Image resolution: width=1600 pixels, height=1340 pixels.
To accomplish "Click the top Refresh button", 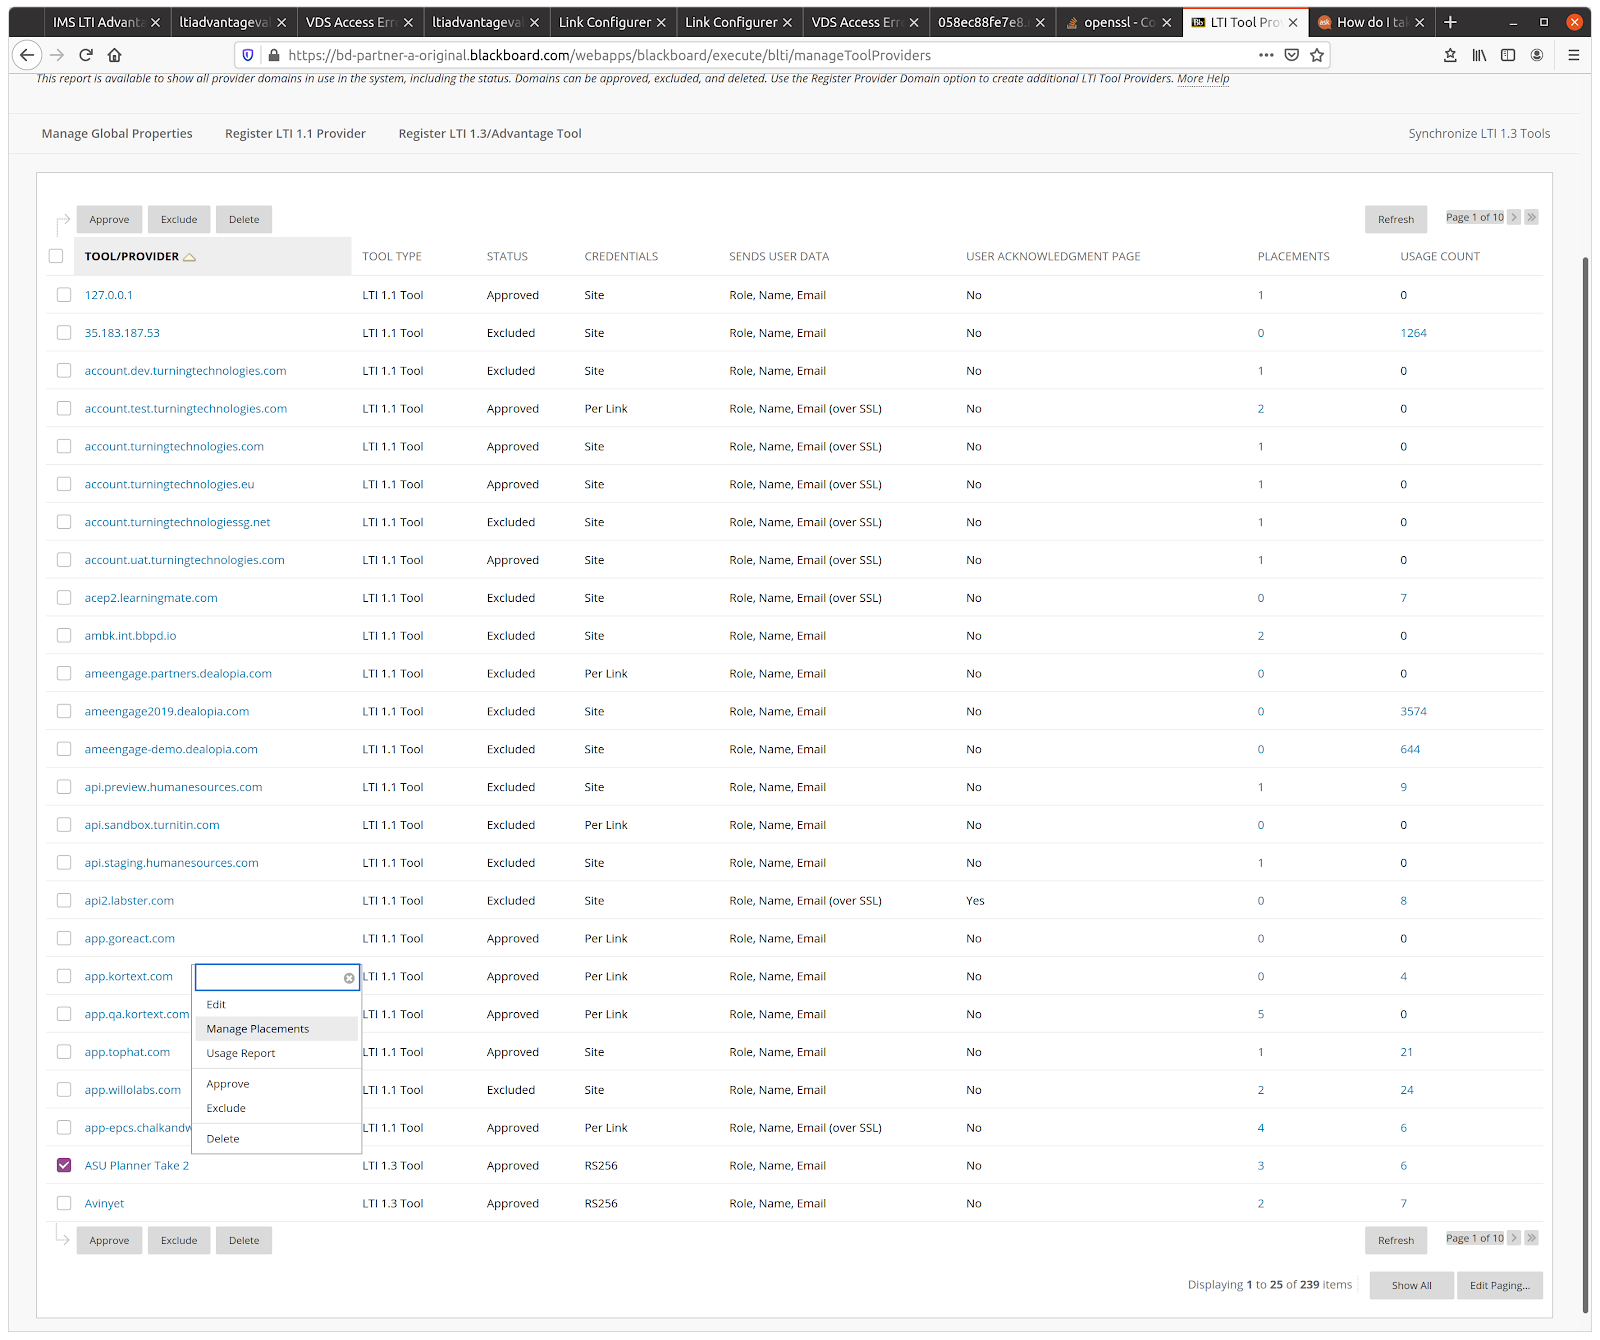I will [1396, 219].
